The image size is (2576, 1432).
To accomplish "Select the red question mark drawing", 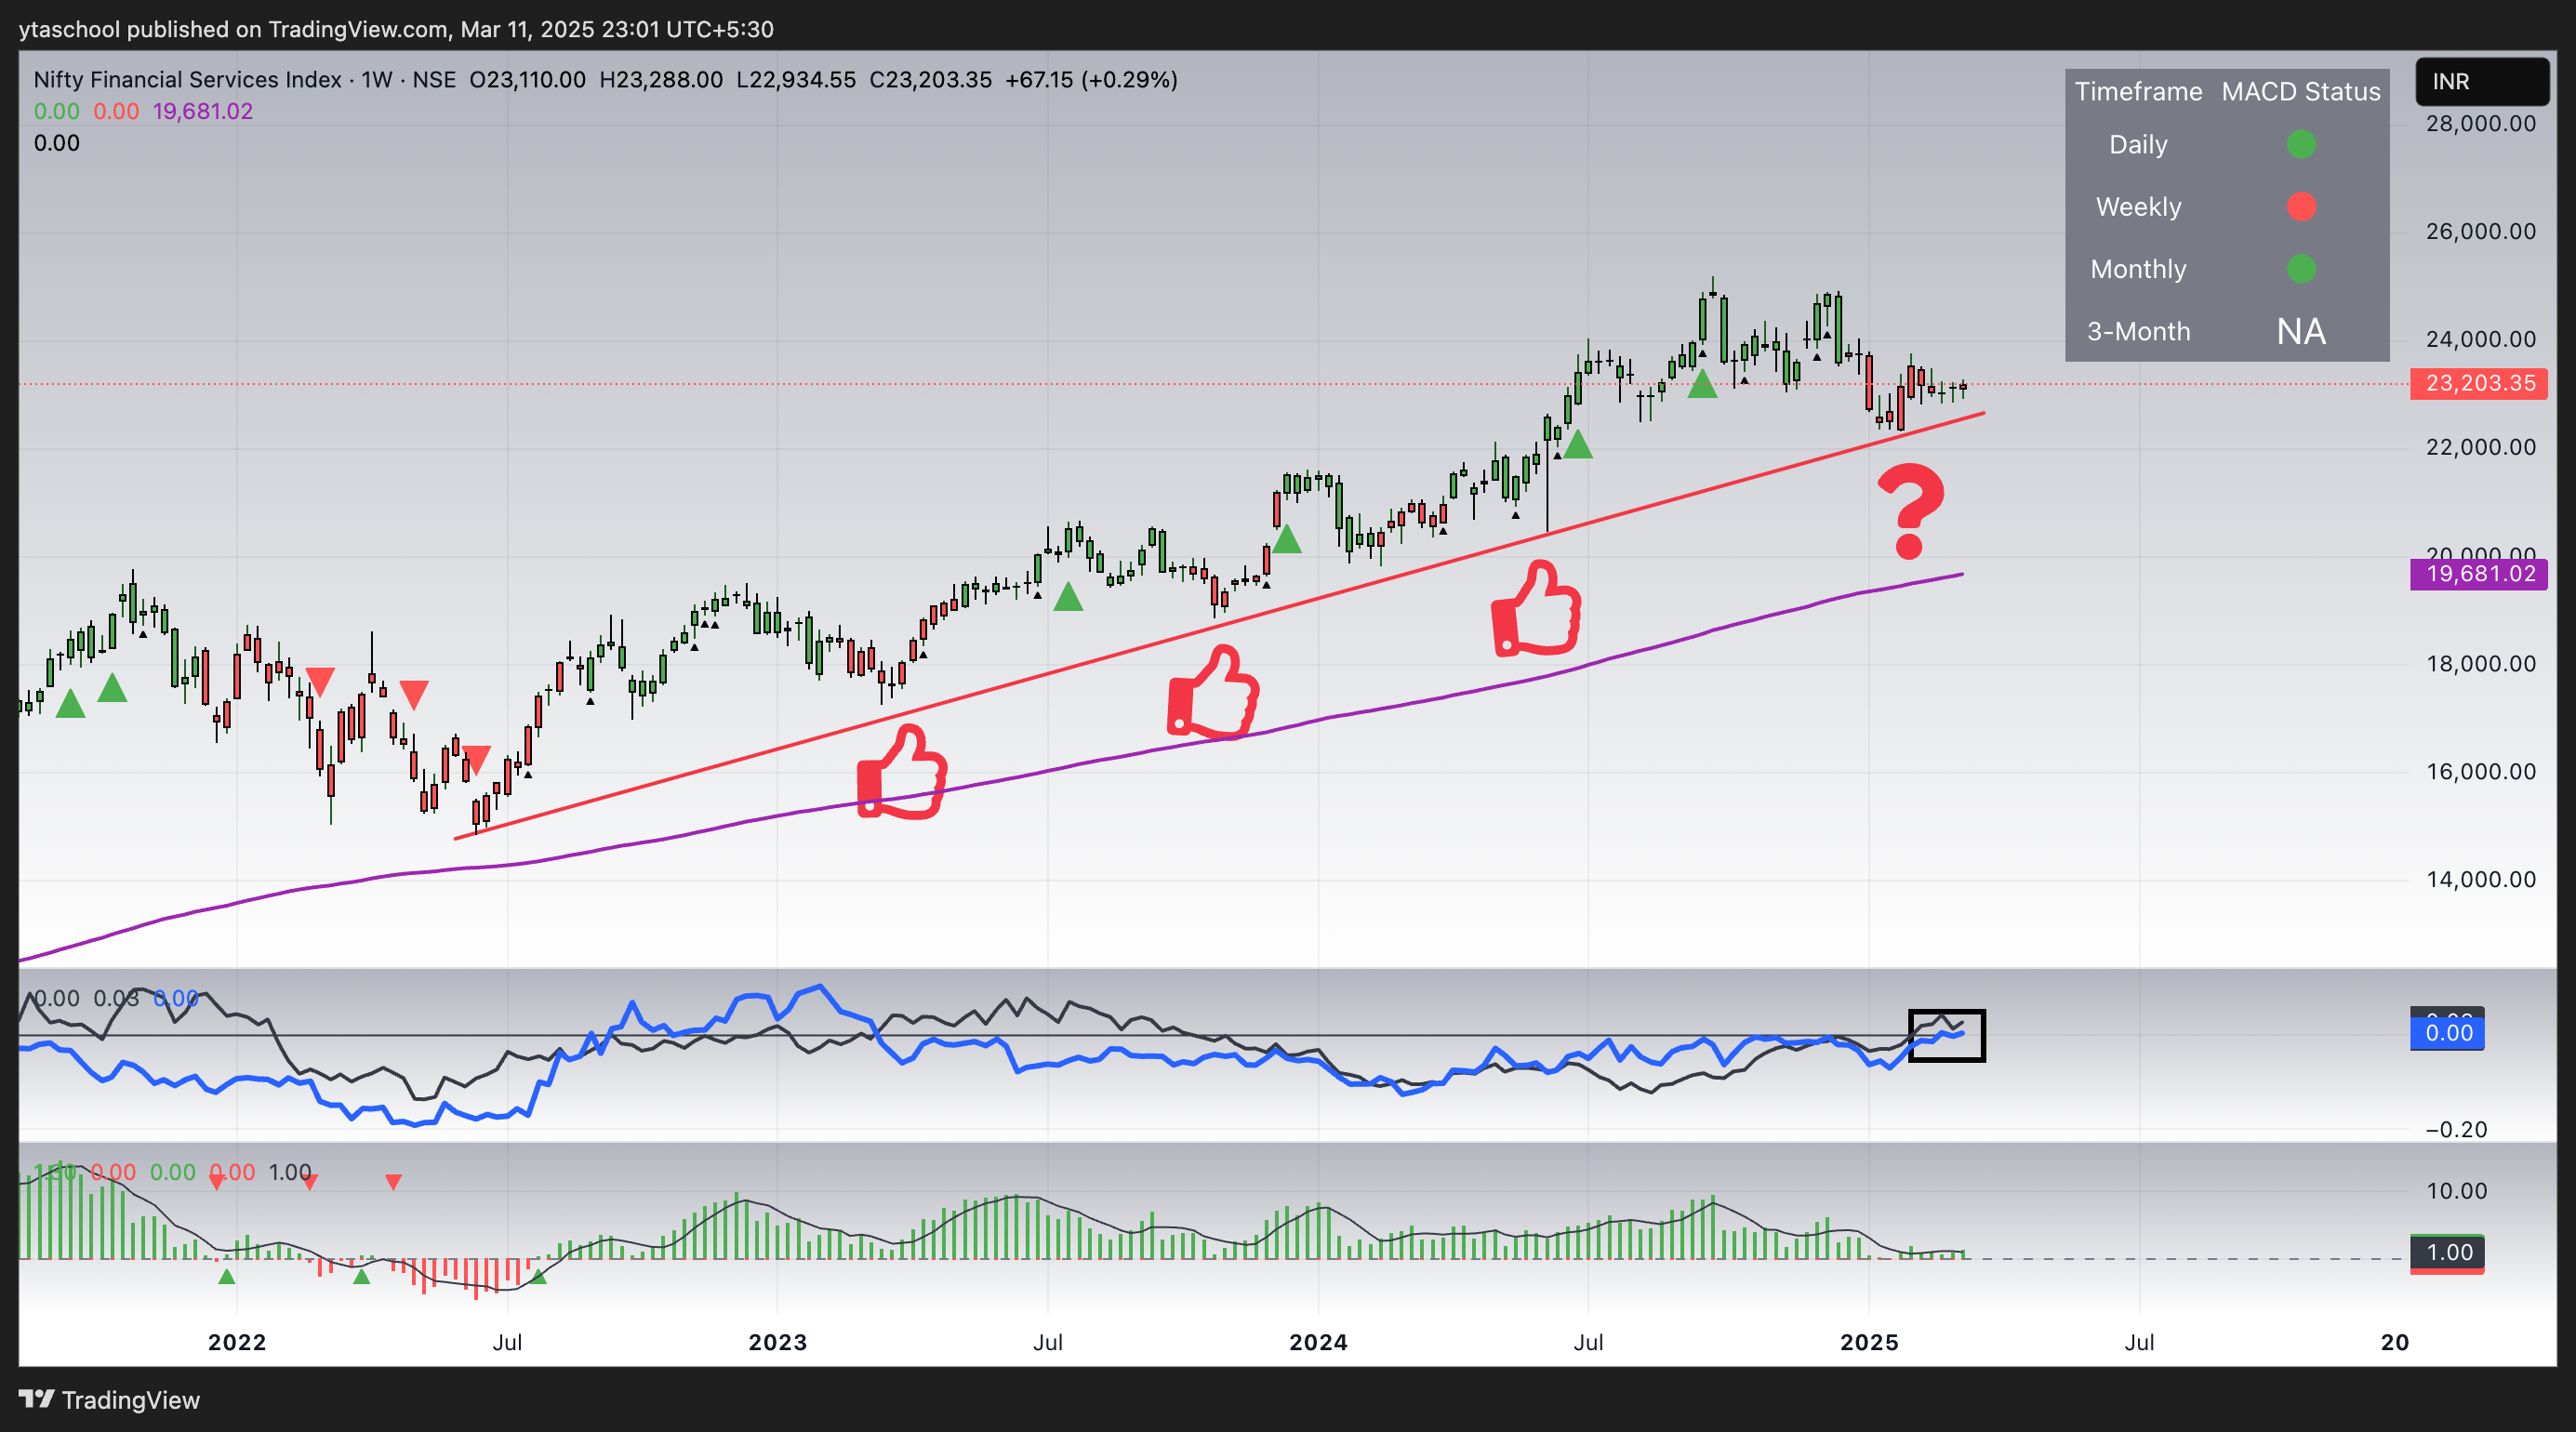I will pos(1911,511).
